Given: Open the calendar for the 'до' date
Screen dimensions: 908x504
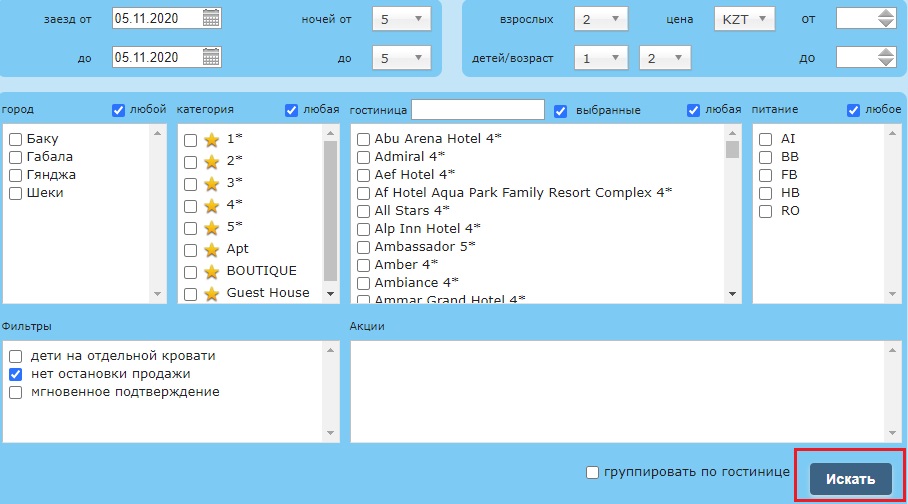Looking at the screenshot, I should click(211, 58).
